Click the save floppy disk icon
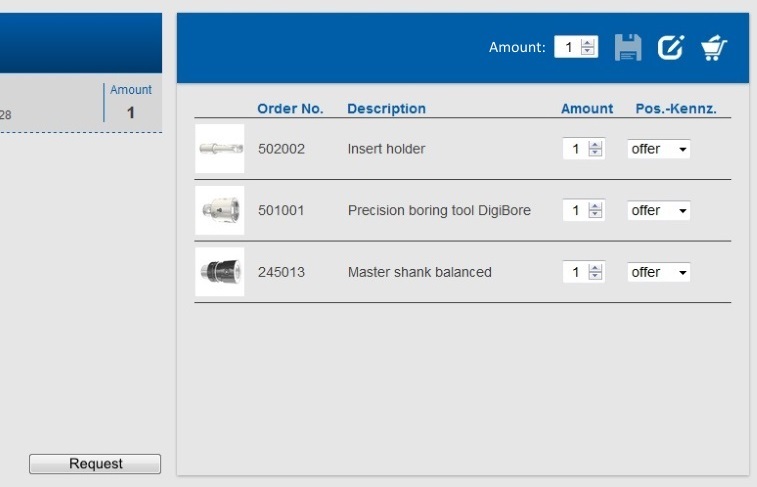The height and width of the screenshot is (487, 757). tap(627, 47)
